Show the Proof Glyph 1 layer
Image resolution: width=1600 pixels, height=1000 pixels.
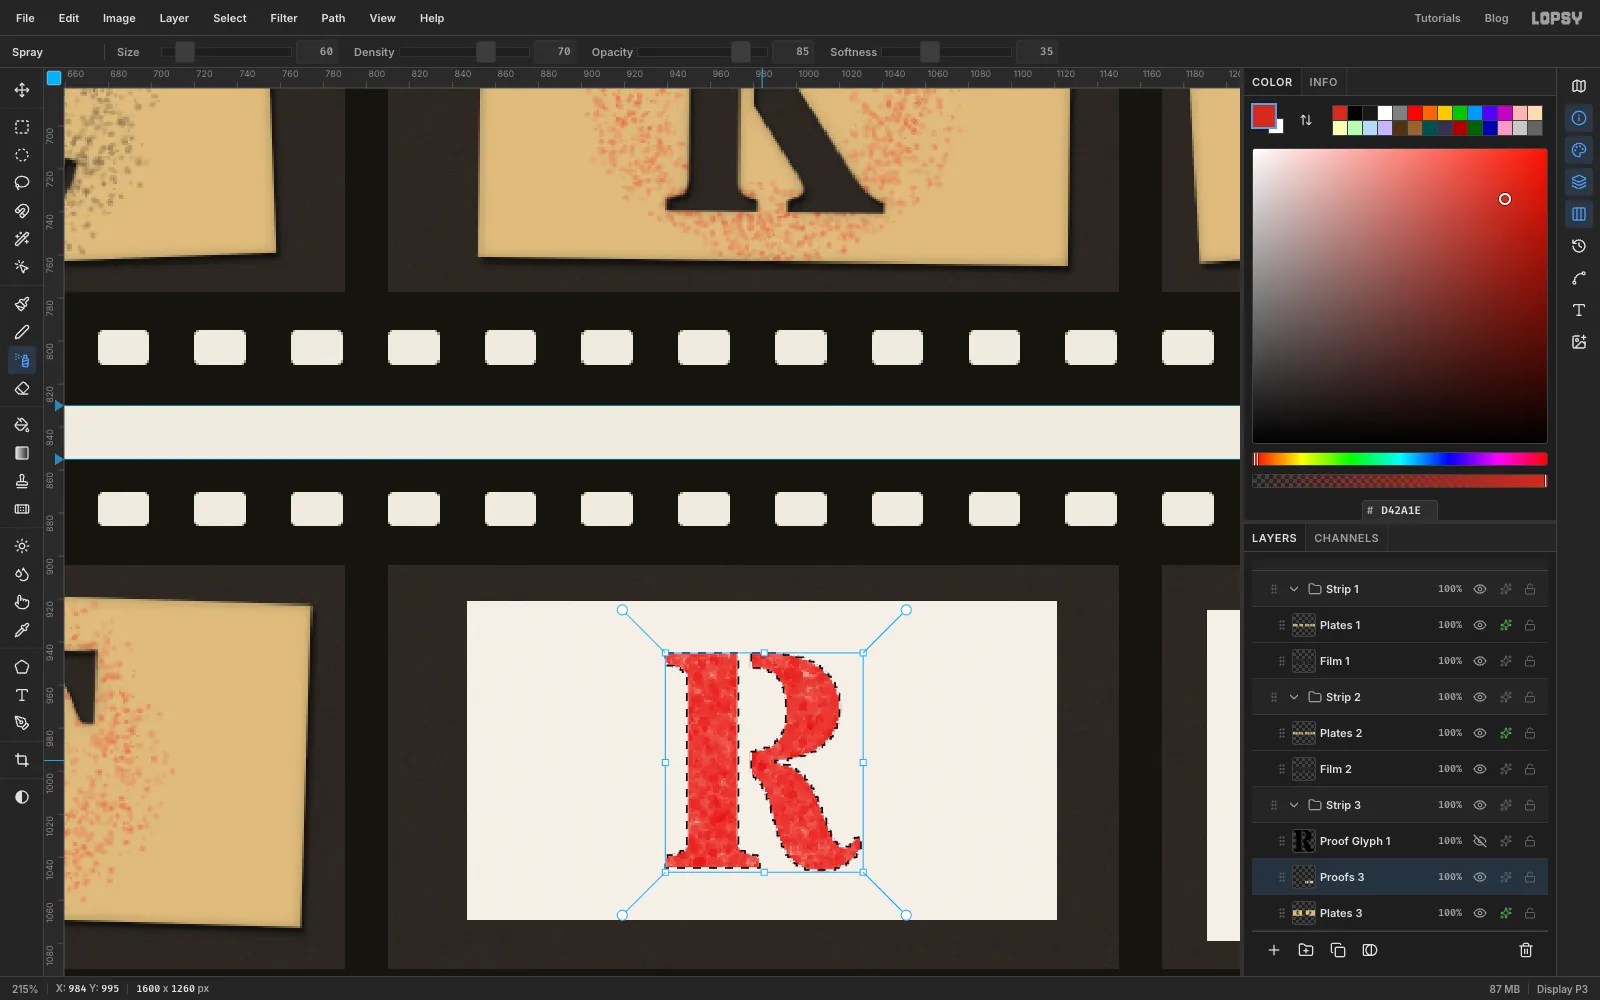(x=1480, y=841)
